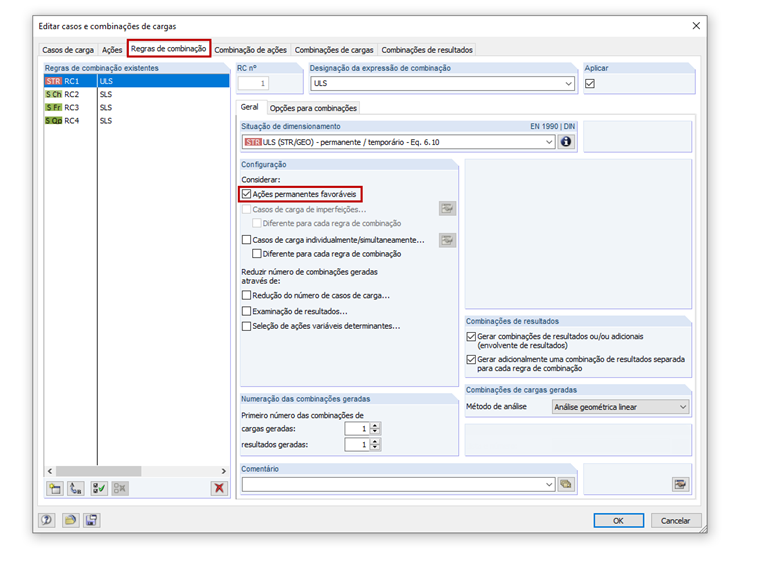The image size is (760, 570).
Task: Click the list's scroll right arrow
Action: (x=223, y=471)
